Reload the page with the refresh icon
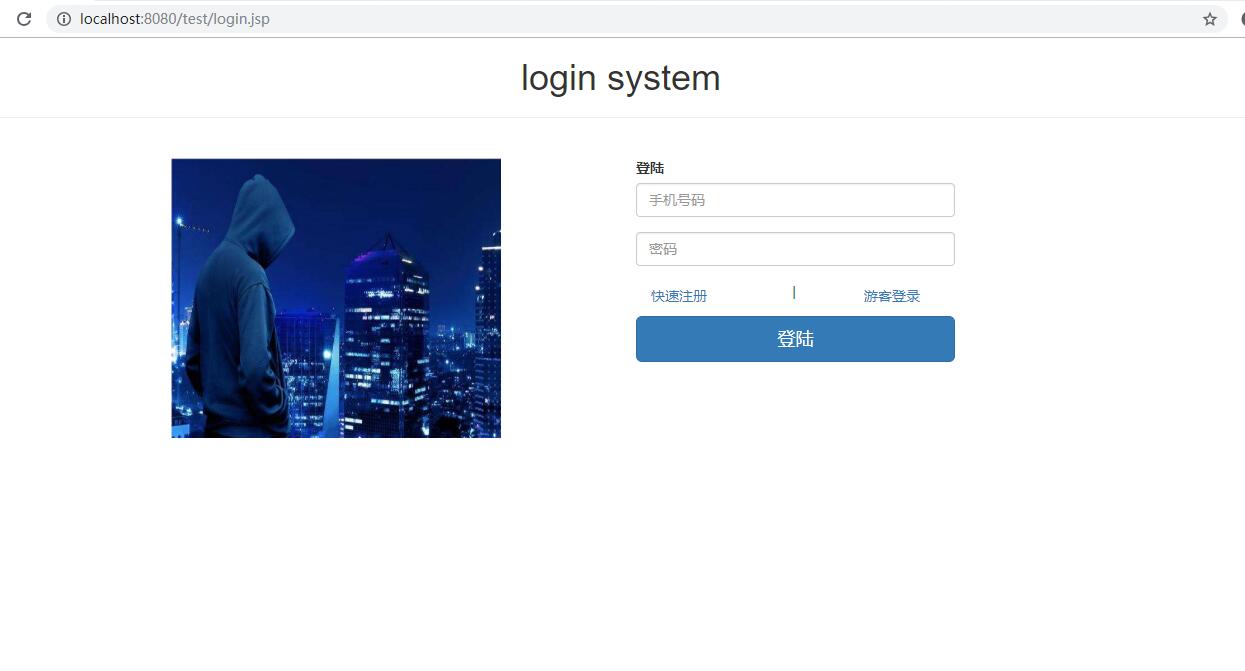Screen dimensions: 1245x671 (x=24, y=19)
